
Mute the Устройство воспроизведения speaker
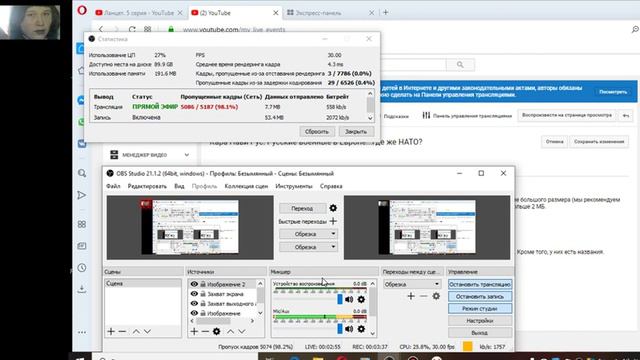pyautogui.click(x=349, y=300)
